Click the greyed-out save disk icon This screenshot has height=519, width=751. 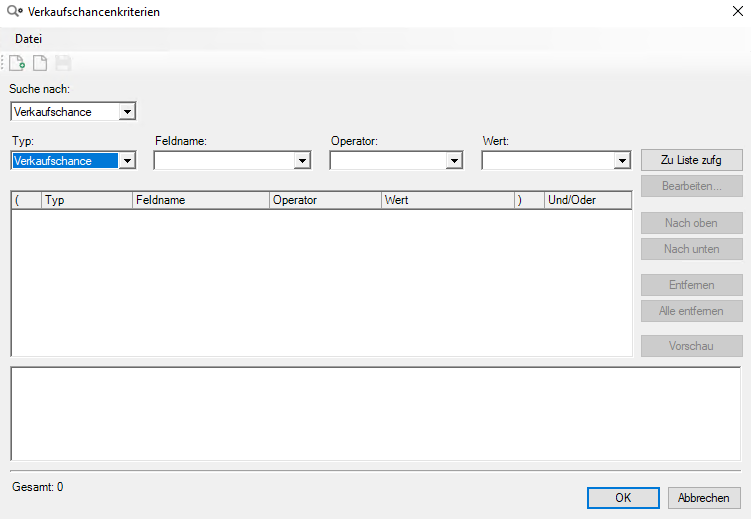point(63,63)
